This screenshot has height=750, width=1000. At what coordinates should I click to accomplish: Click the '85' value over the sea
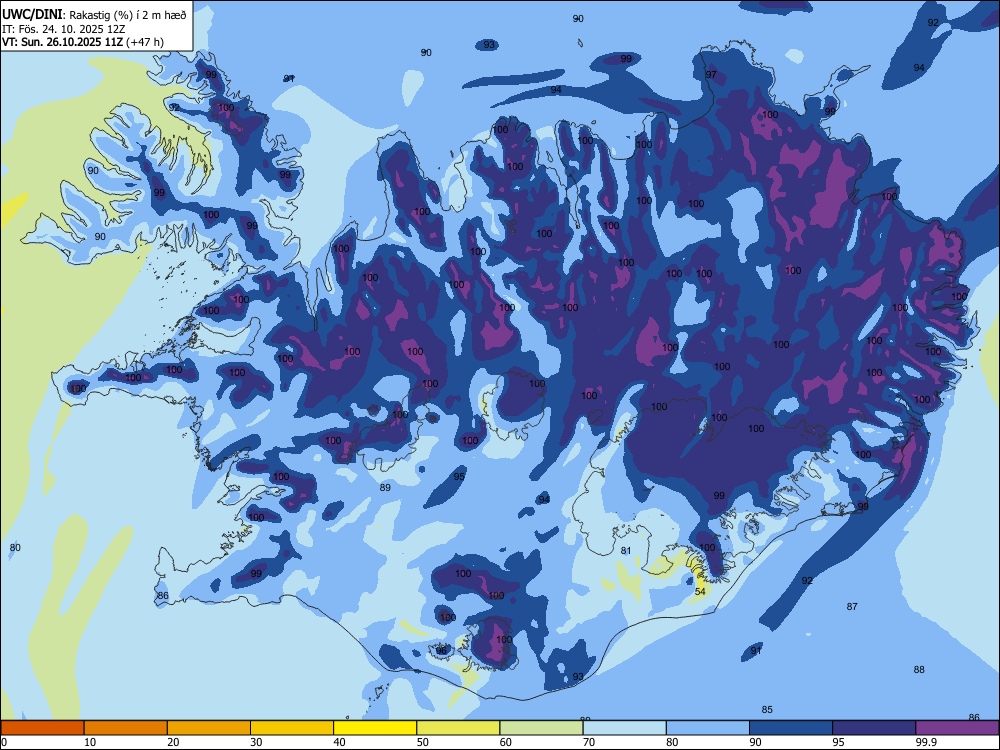click(767, 710)
